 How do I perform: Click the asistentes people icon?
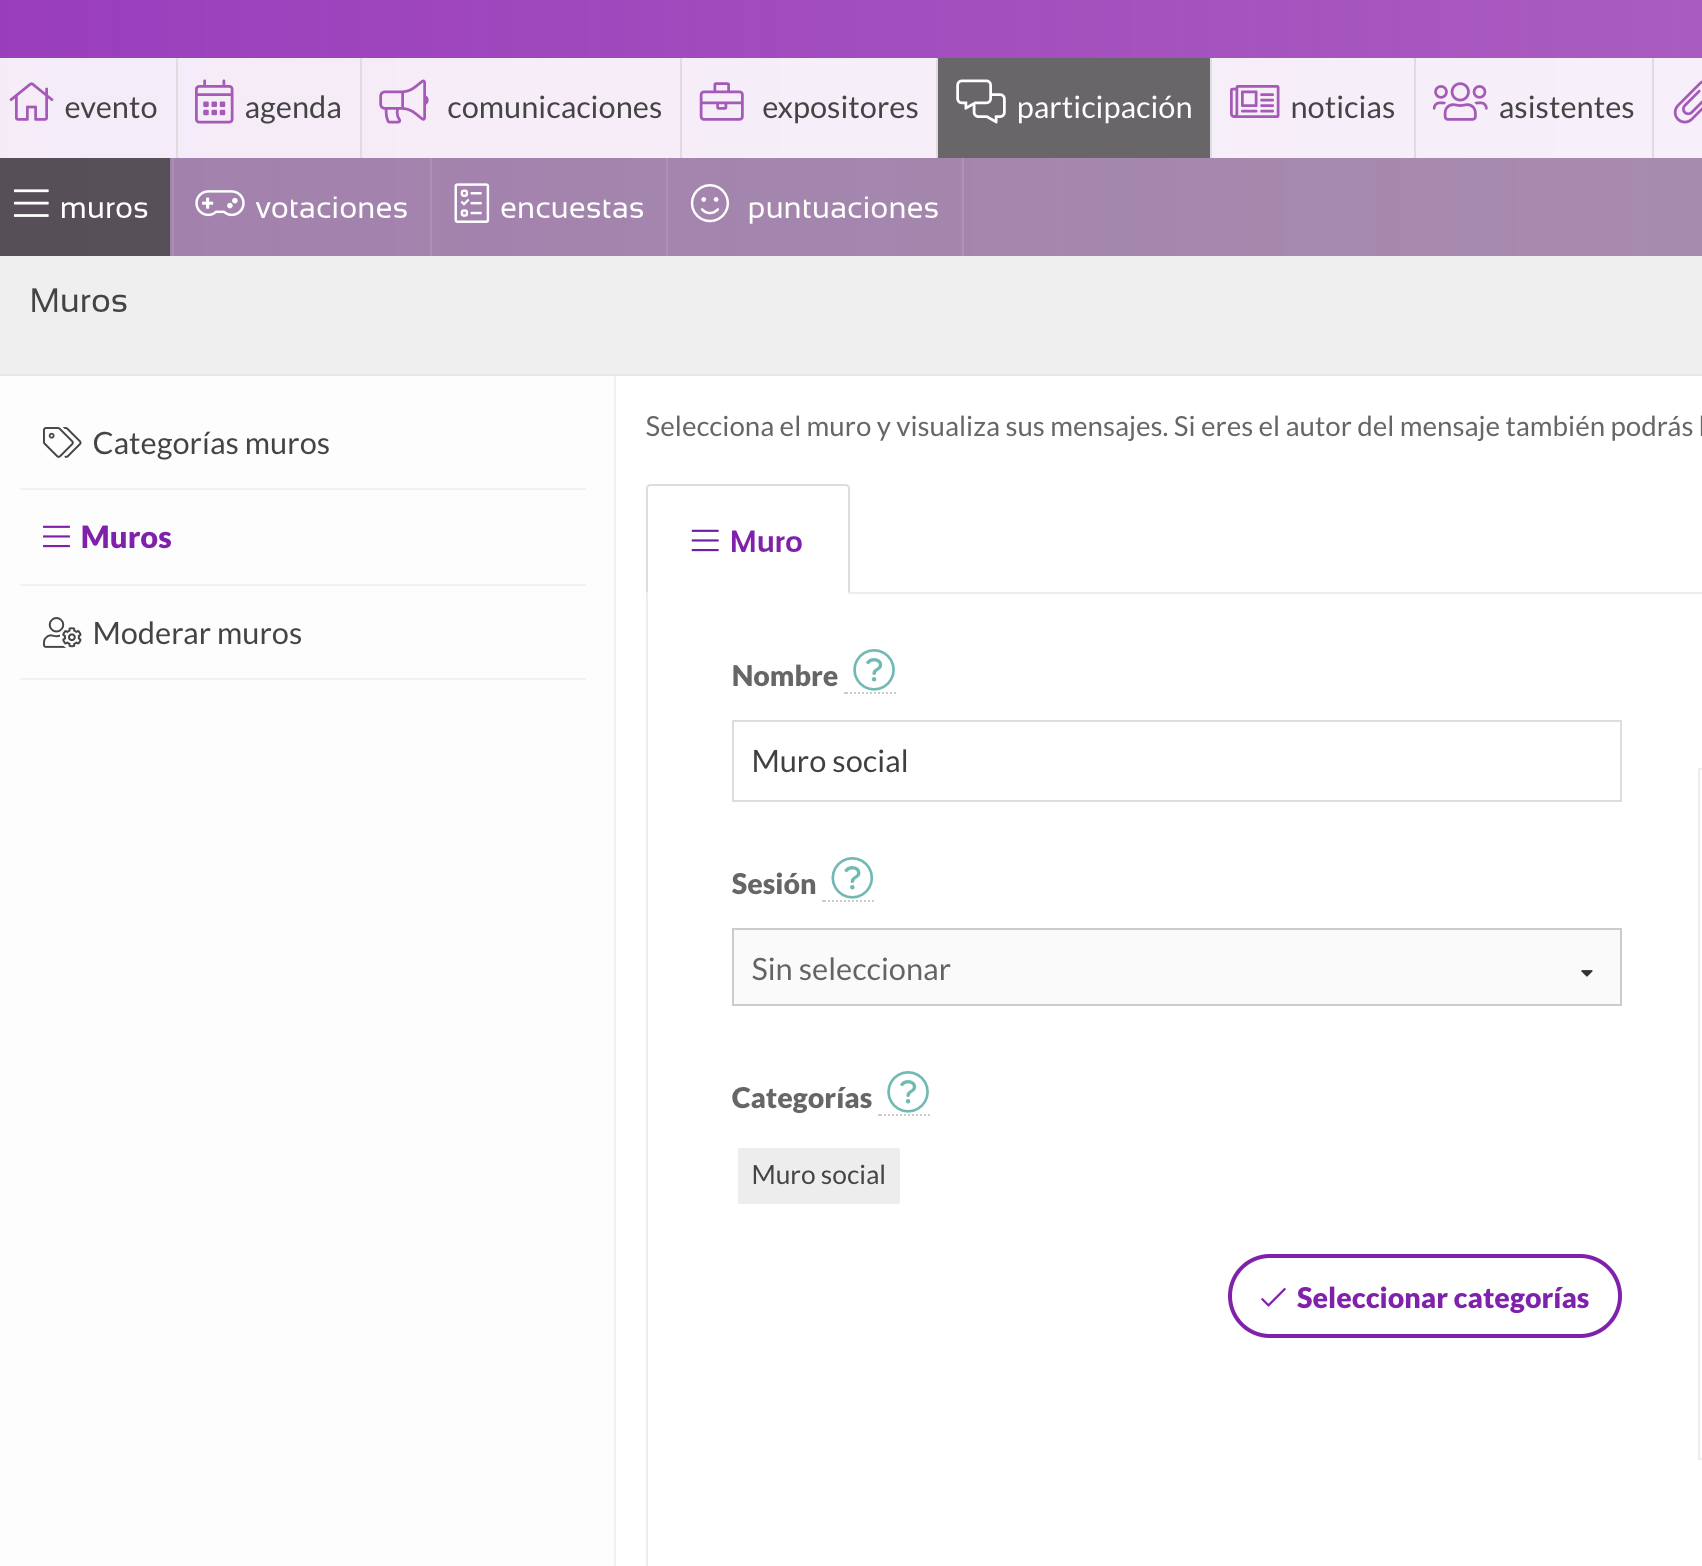point(1460,102)
